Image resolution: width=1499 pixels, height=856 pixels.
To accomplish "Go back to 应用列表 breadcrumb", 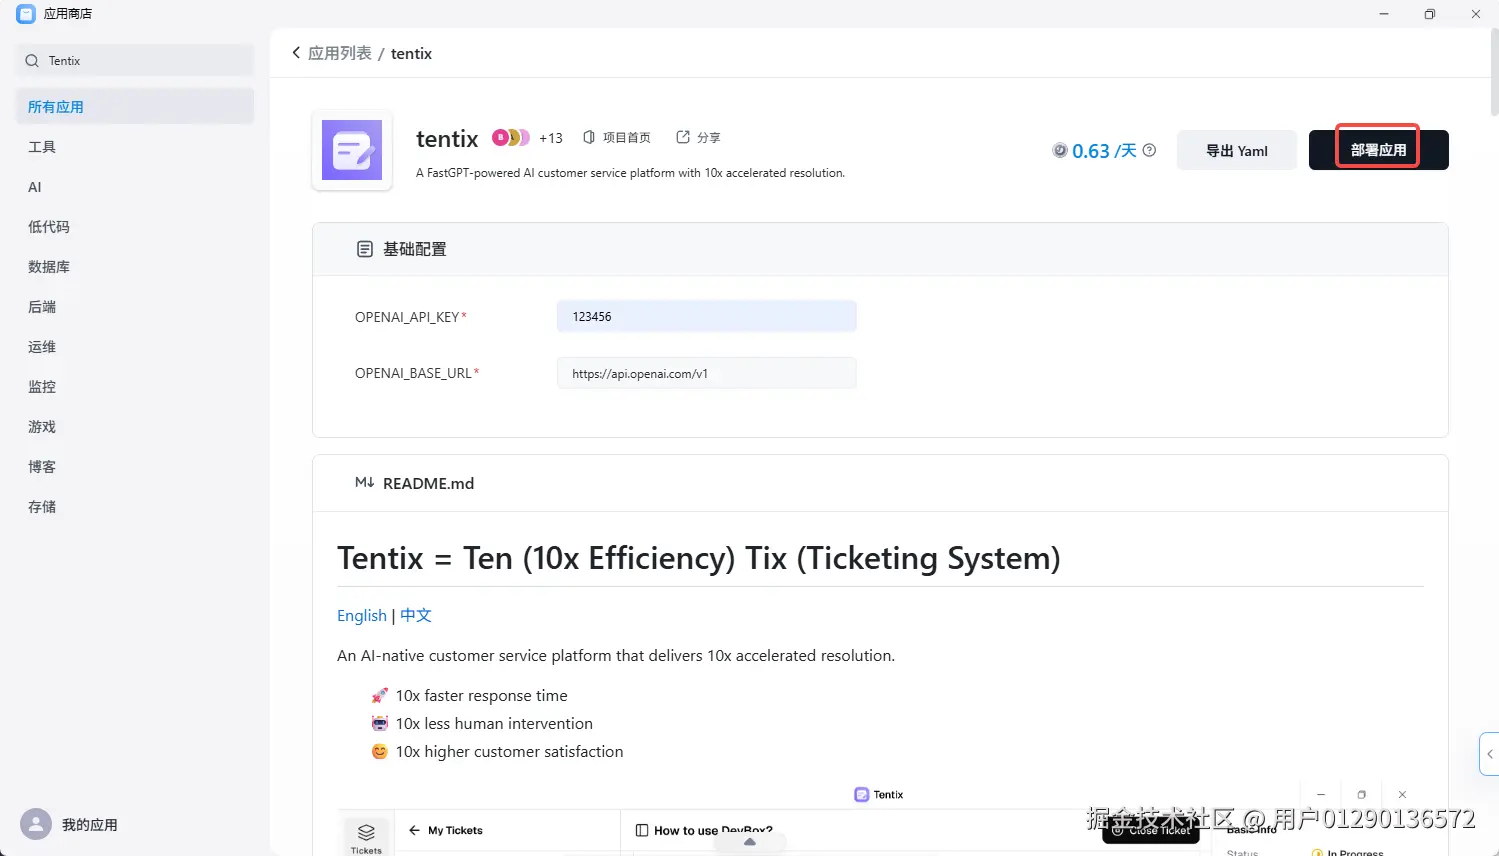I will point(340,53).
